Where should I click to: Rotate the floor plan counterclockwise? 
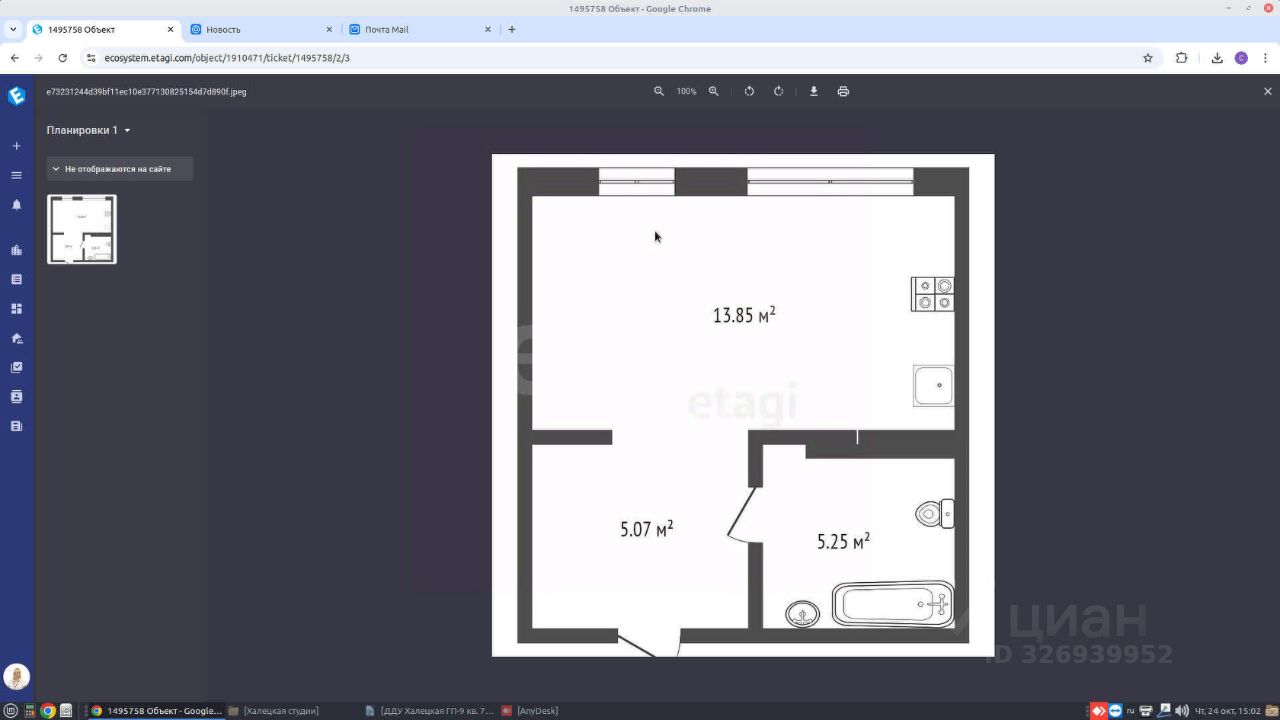[749, 91]
